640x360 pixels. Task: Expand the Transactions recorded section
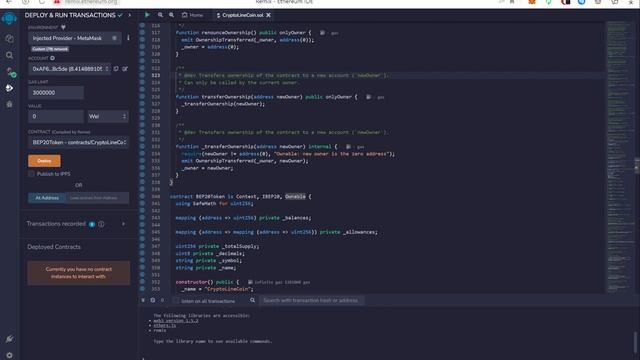click(x=123, y=224)
